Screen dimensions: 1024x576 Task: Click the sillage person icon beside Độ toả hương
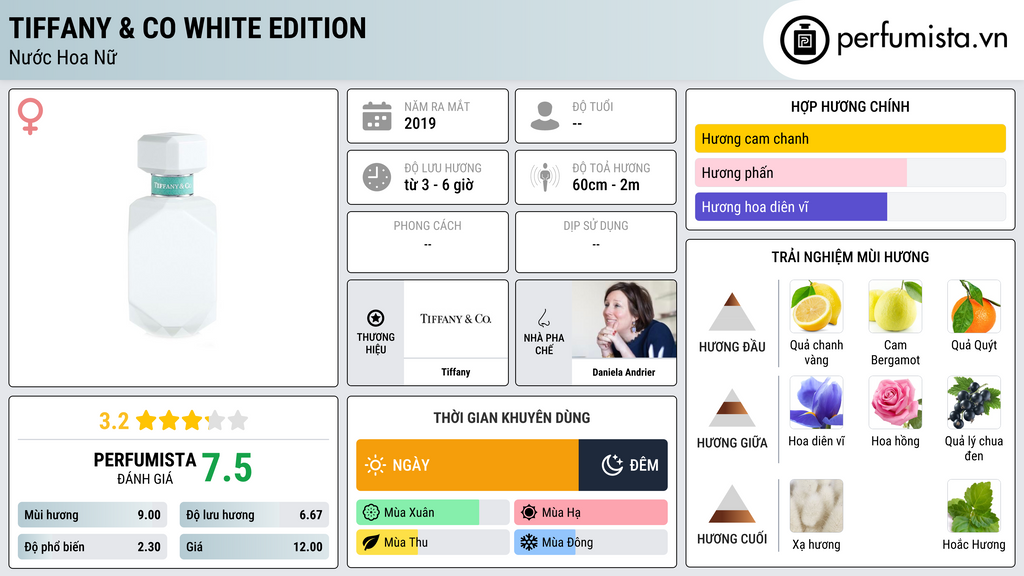[545, 177]
